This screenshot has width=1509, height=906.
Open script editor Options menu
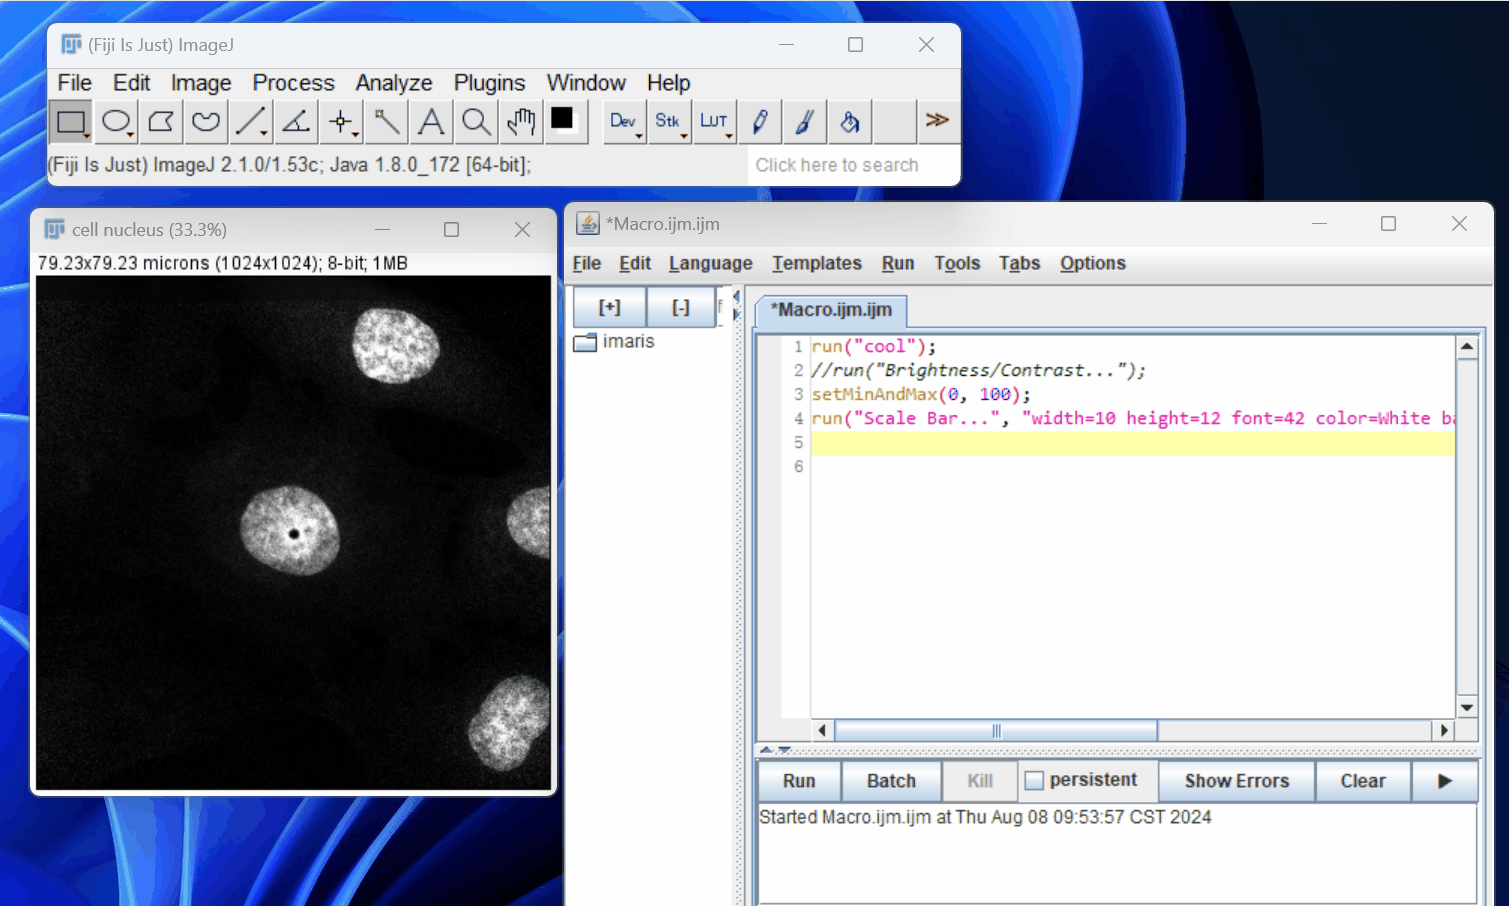click(1093, 263)
